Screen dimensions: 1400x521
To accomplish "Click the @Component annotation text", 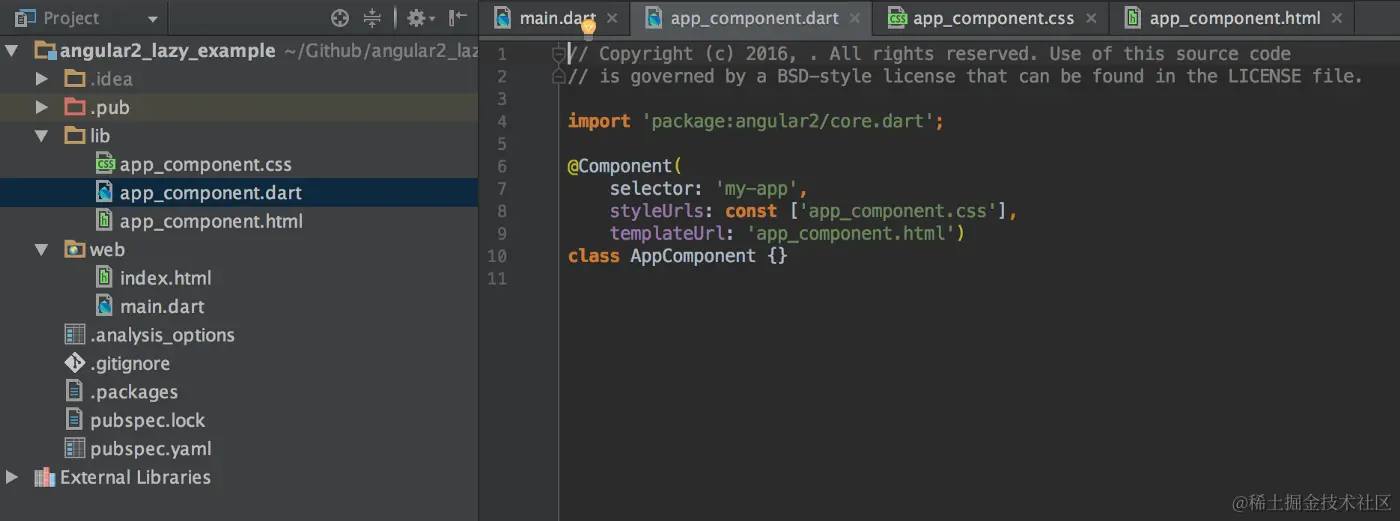I will point(624,166).
